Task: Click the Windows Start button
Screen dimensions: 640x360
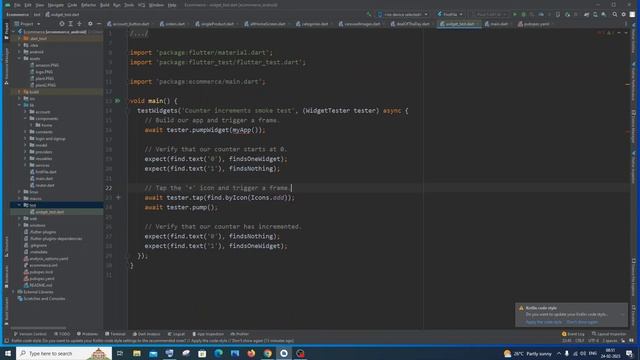Action: [x=8, y=353]
